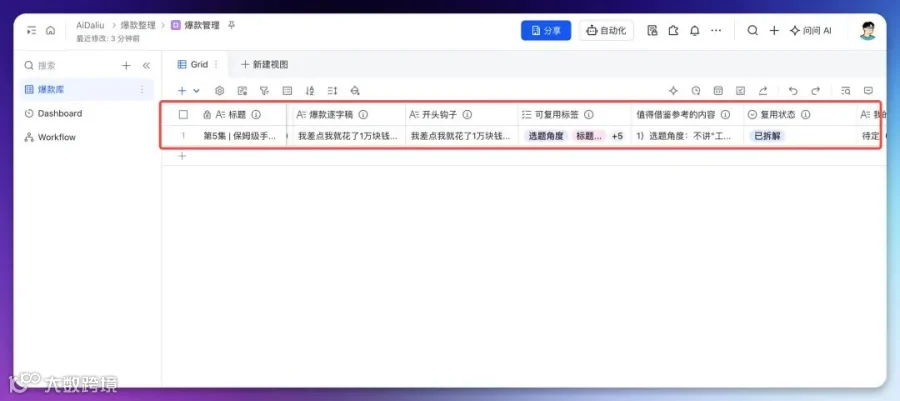Add a new item with sidebar plus
Screen dimensions: 900x401
coord(126,66)
